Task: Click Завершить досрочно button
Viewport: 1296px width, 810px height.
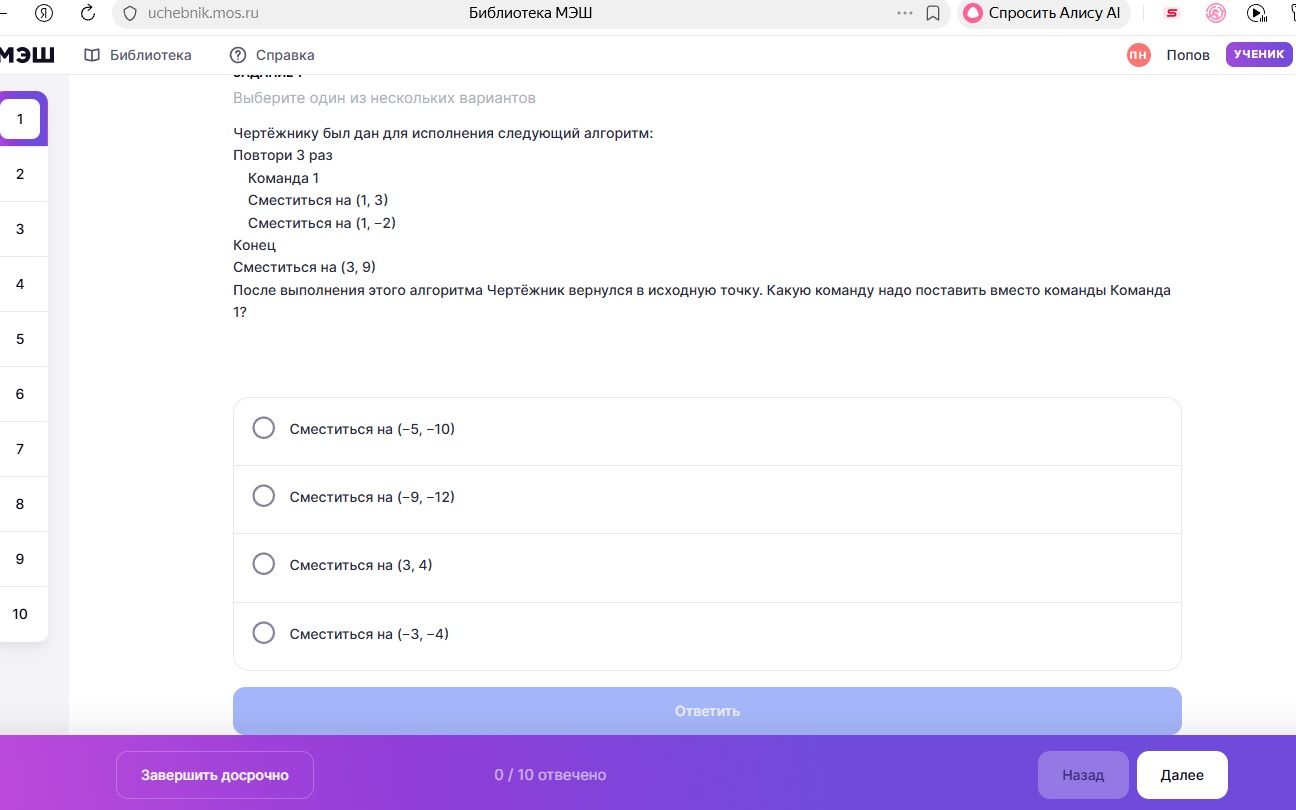Action: coord(215,775)
